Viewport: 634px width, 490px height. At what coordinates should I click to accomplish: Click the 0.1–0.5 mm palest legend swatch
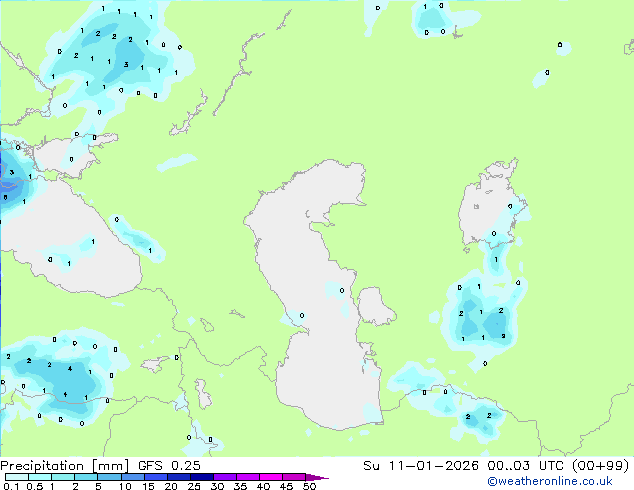pyautogui.click(x=17, y=477)
